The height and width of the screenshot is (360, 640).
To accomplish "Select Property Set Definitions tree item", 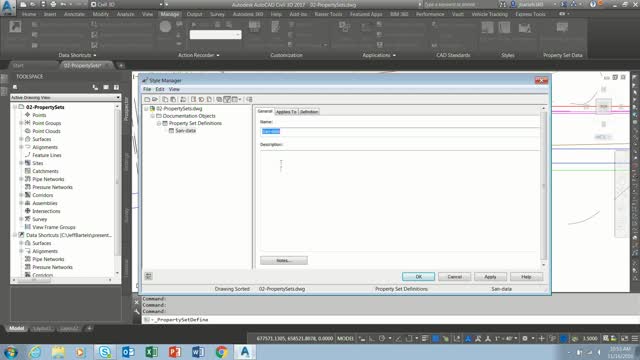I will tap(195, 123).
